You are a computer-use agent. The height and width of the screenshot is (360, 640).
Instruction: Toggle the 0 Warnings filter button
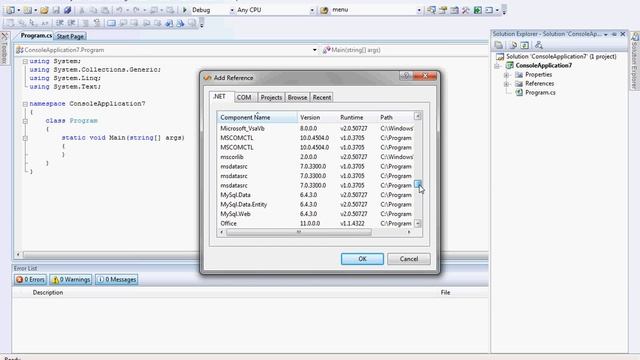pos(71,280)
